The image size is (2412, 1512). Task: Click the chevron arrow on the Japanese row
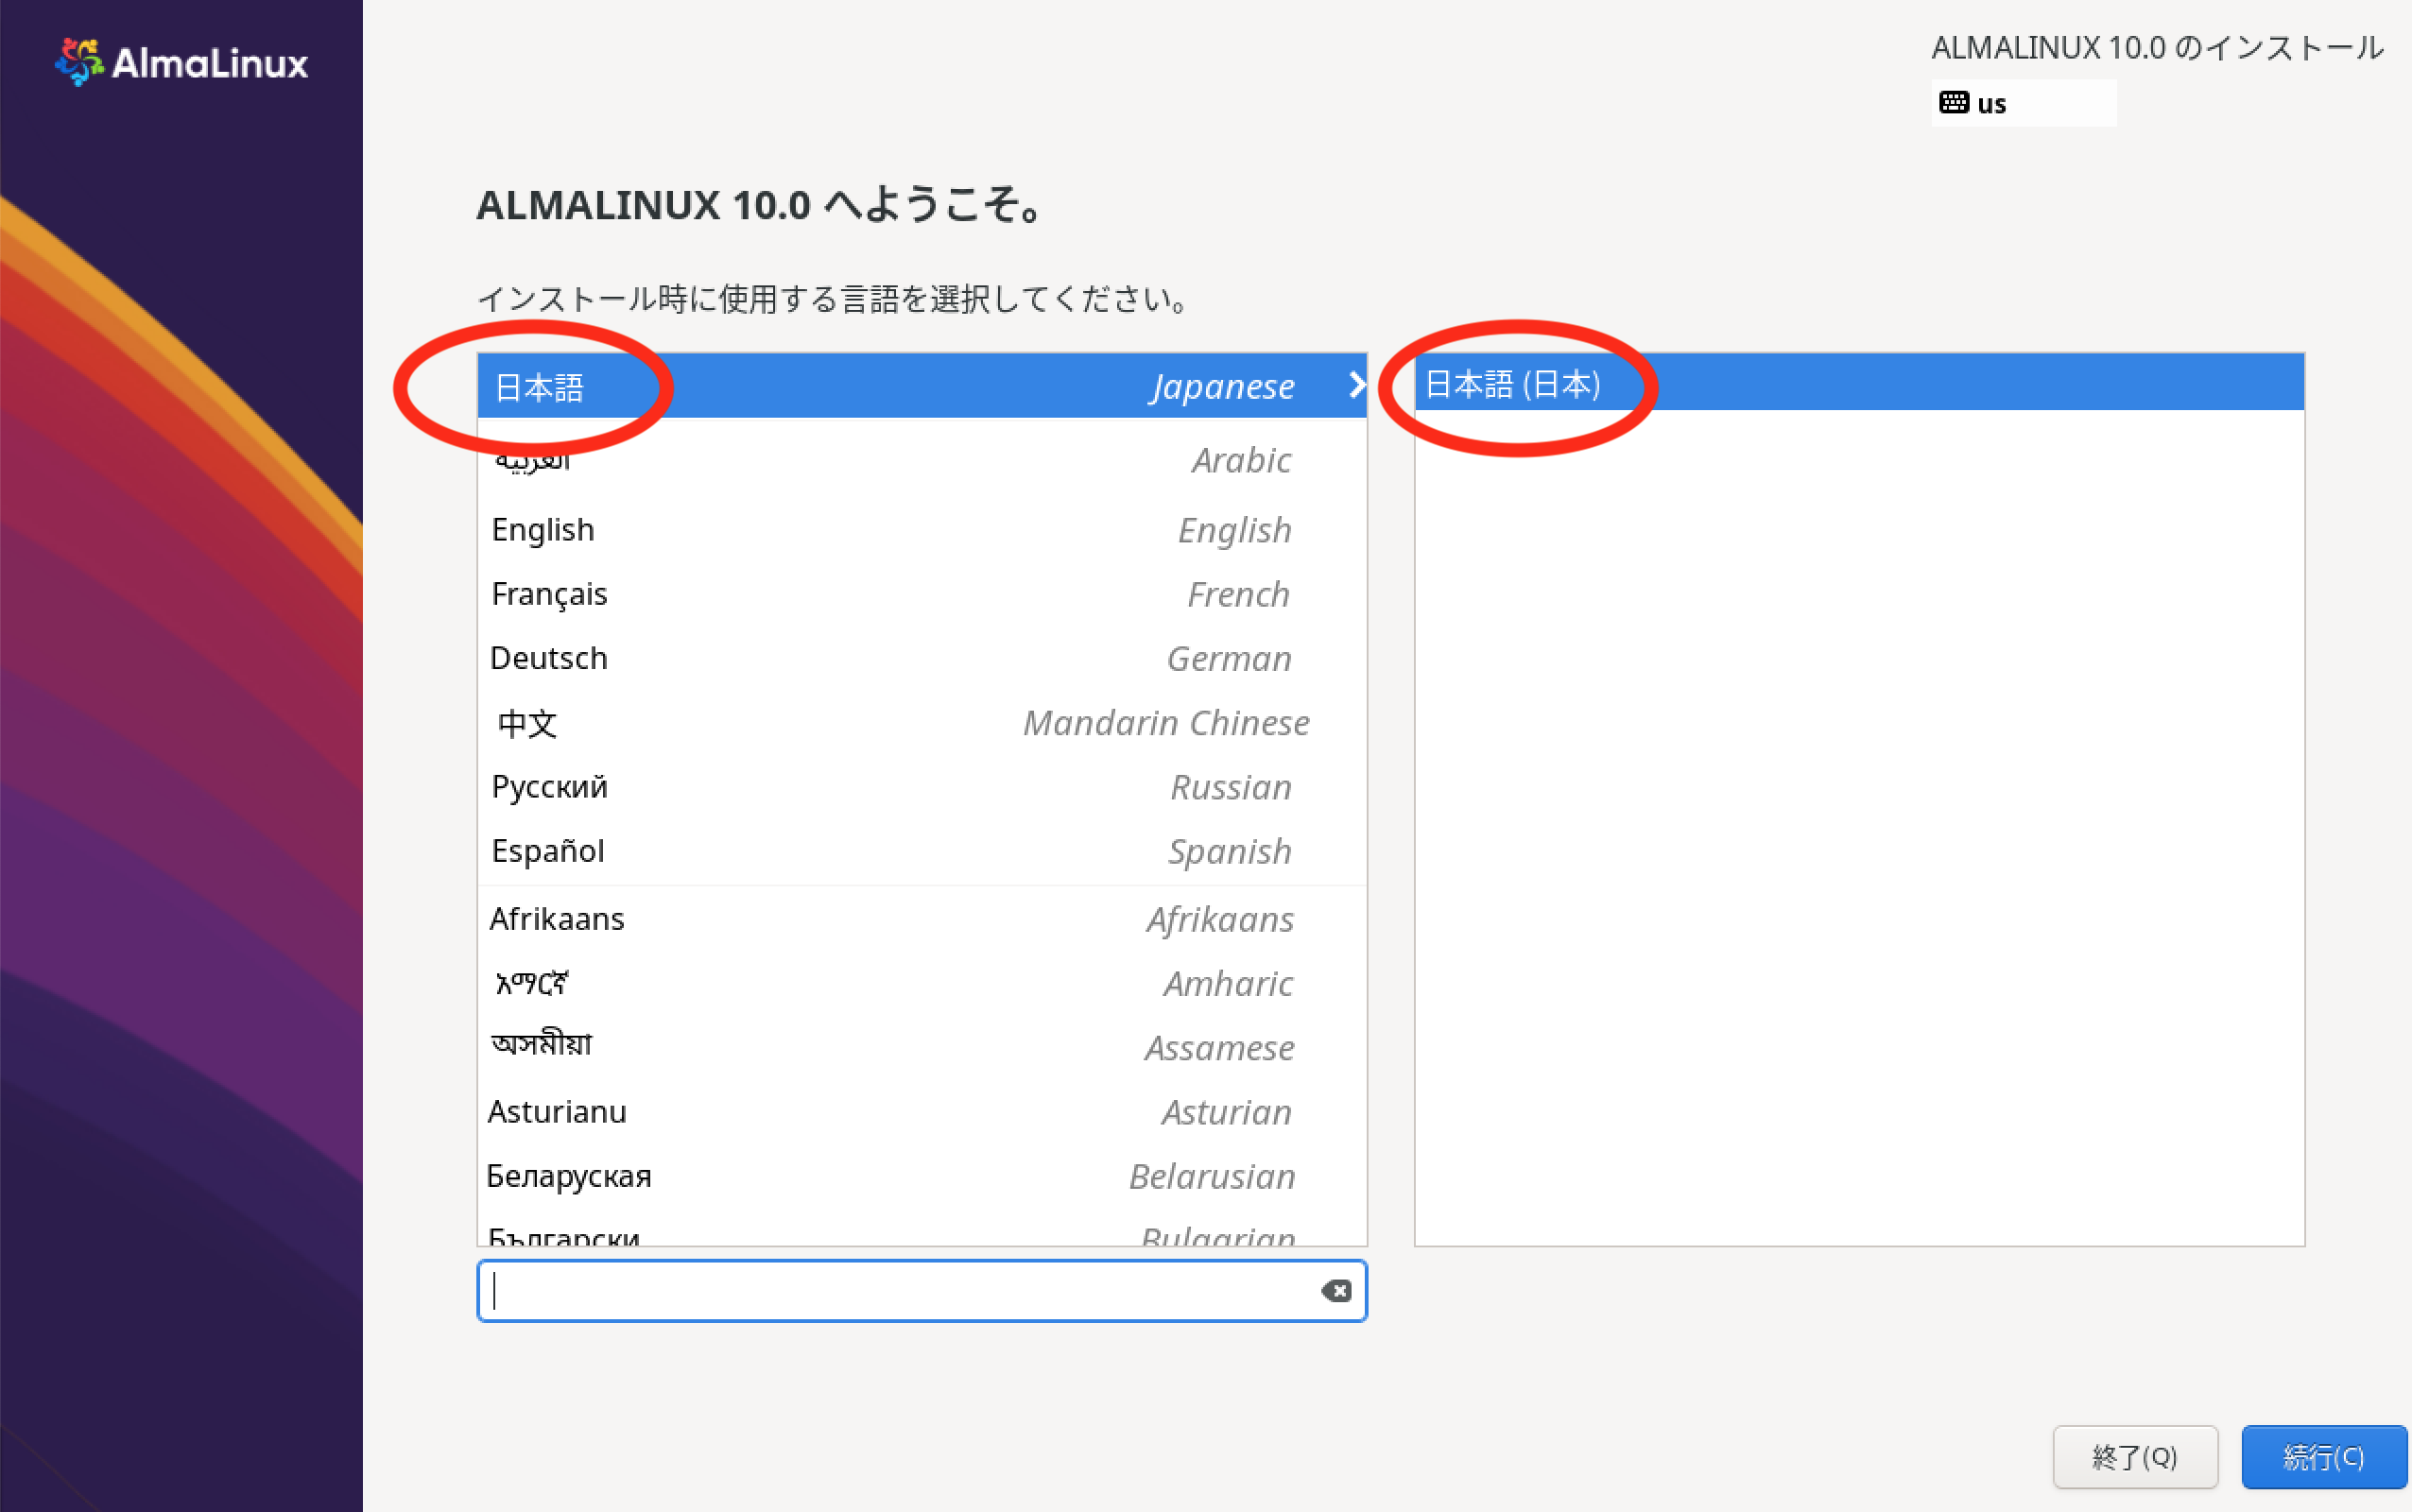pyautogui.click(x=1355, y=385)
